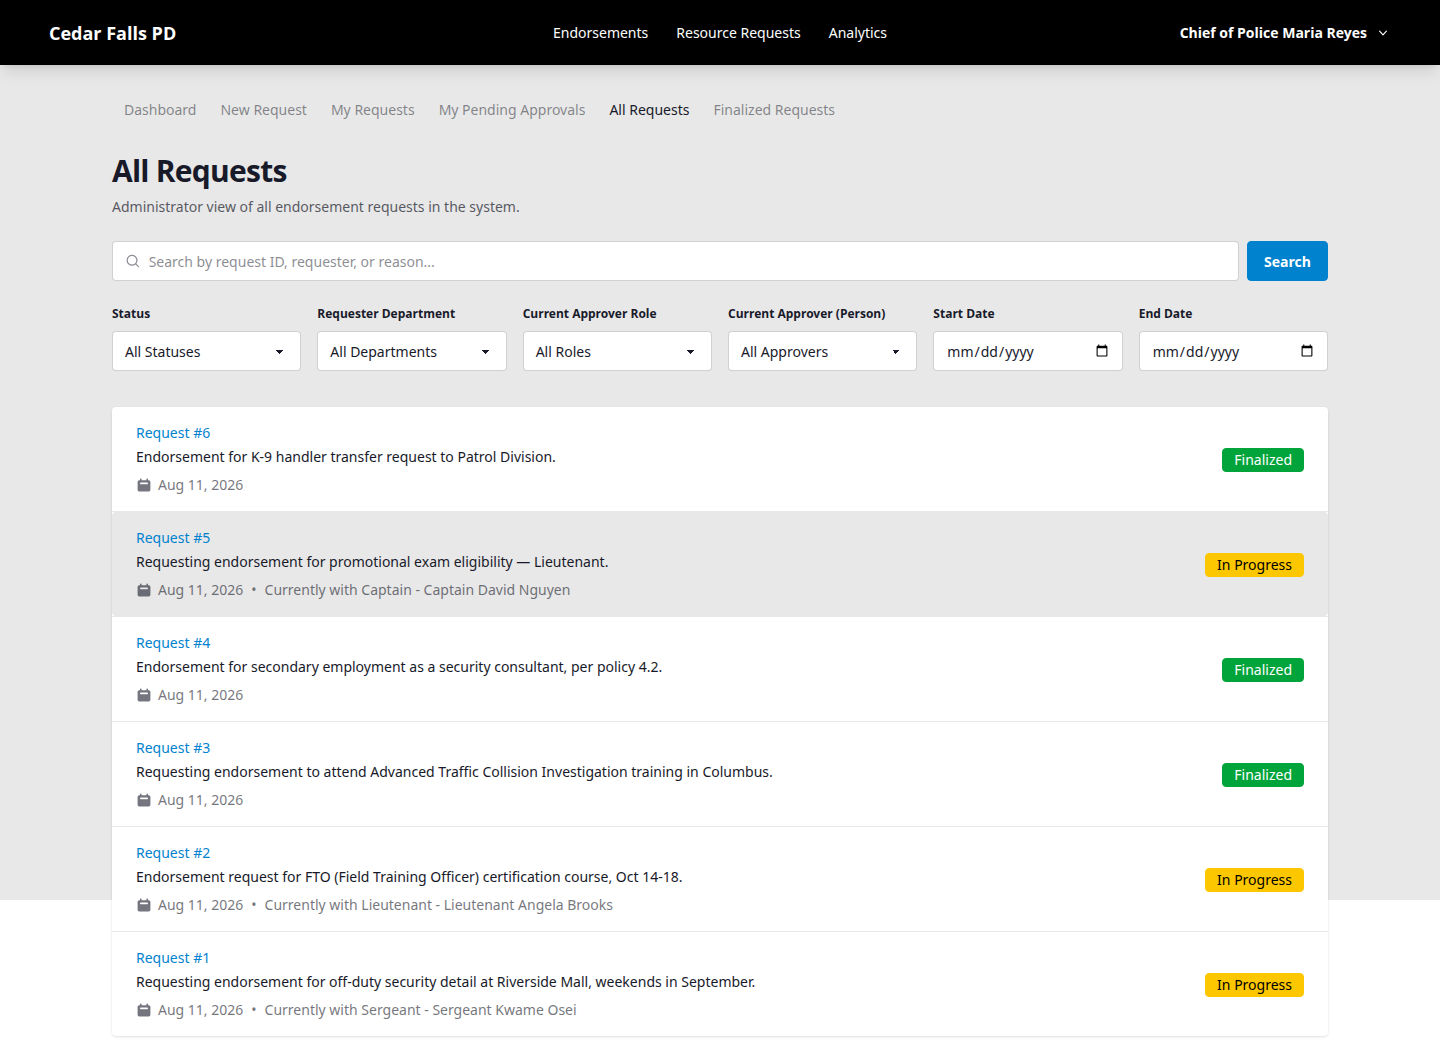
Task: Open the Request #6 link
Action: point(173,433)
